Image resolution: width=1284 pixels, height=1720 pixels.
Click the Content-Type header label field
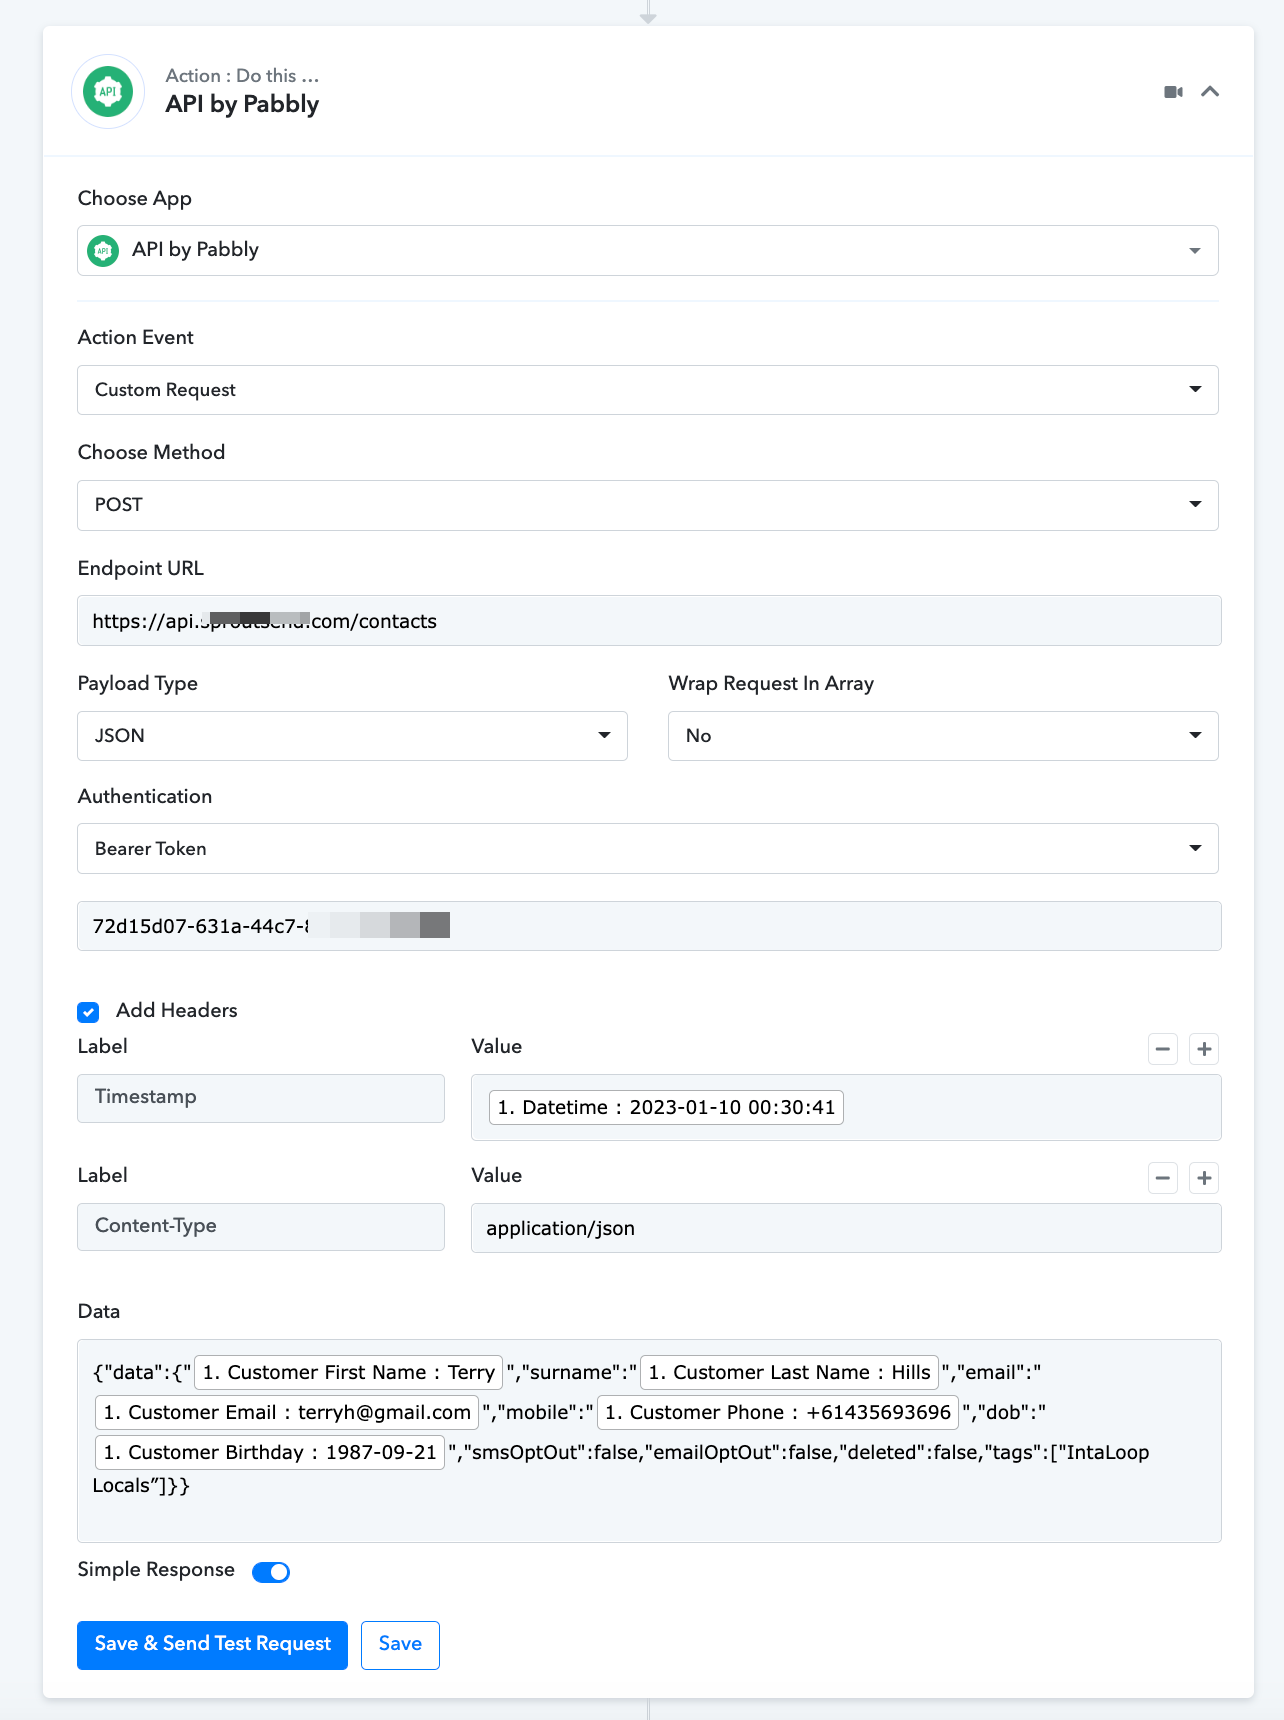point(261,1227)
